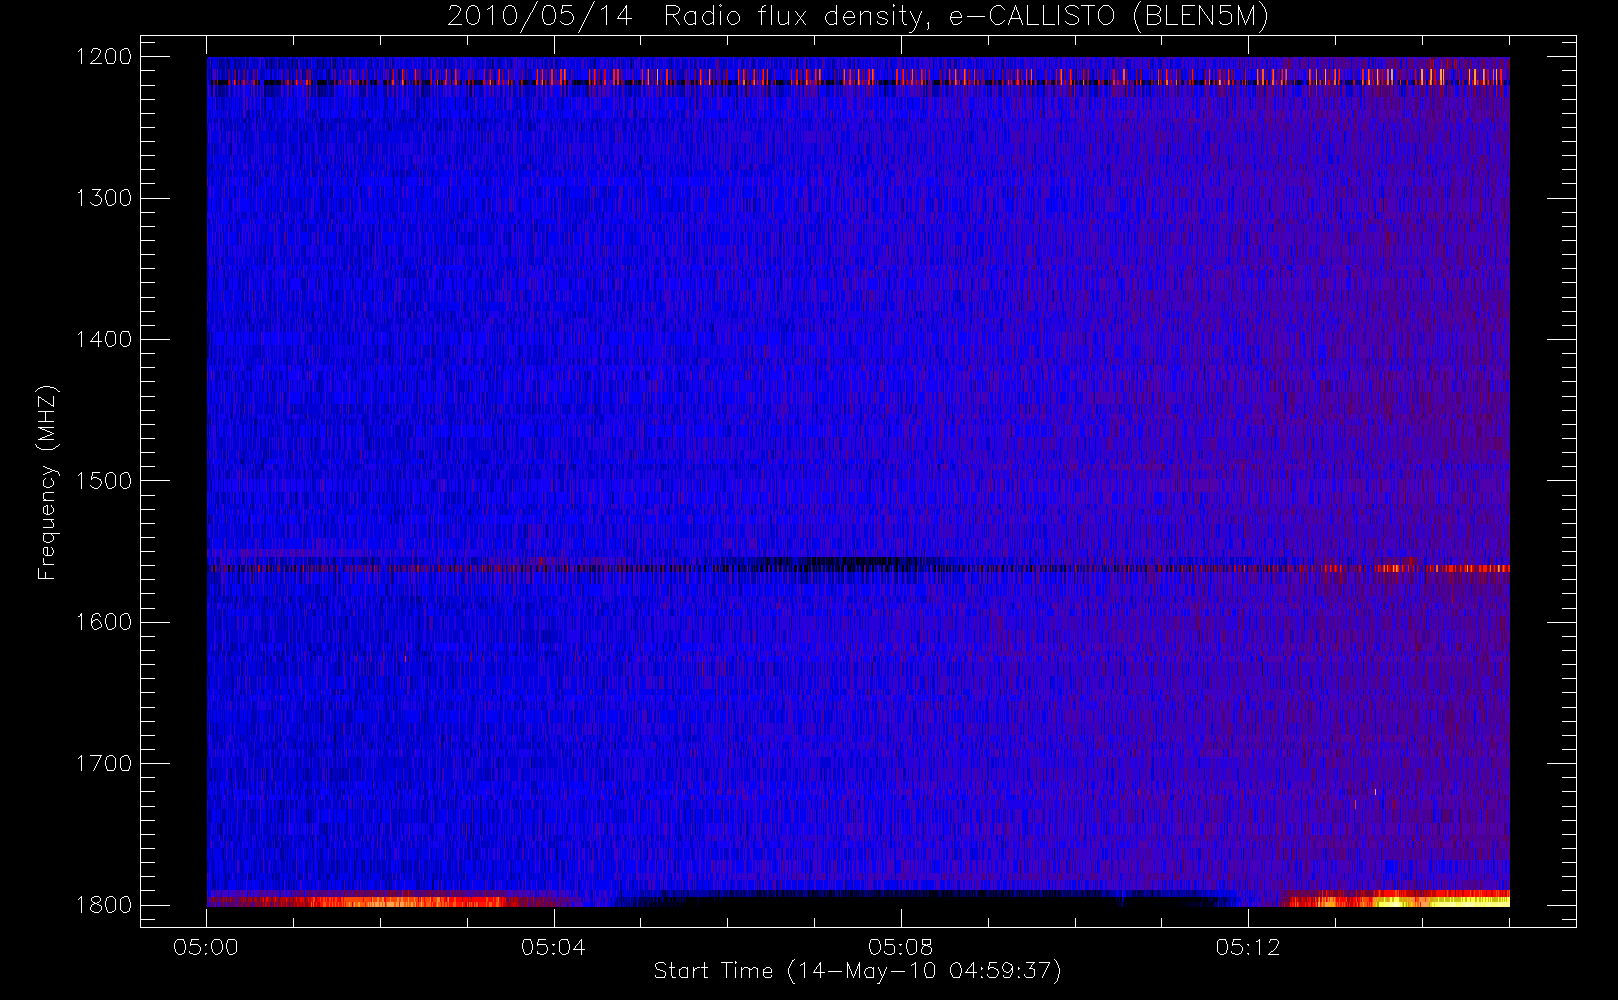Image resolution: width=1618 pixels, height=1000 pixels.
Task: Click the 'Frequency (MHZ)' axis label
Action: [47, 482]
